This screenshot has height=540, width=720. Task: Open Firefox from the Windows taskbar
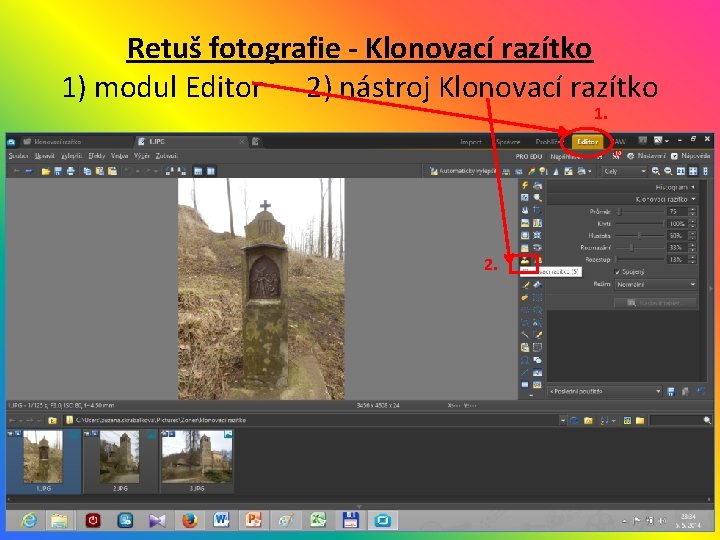pos(190,520)
